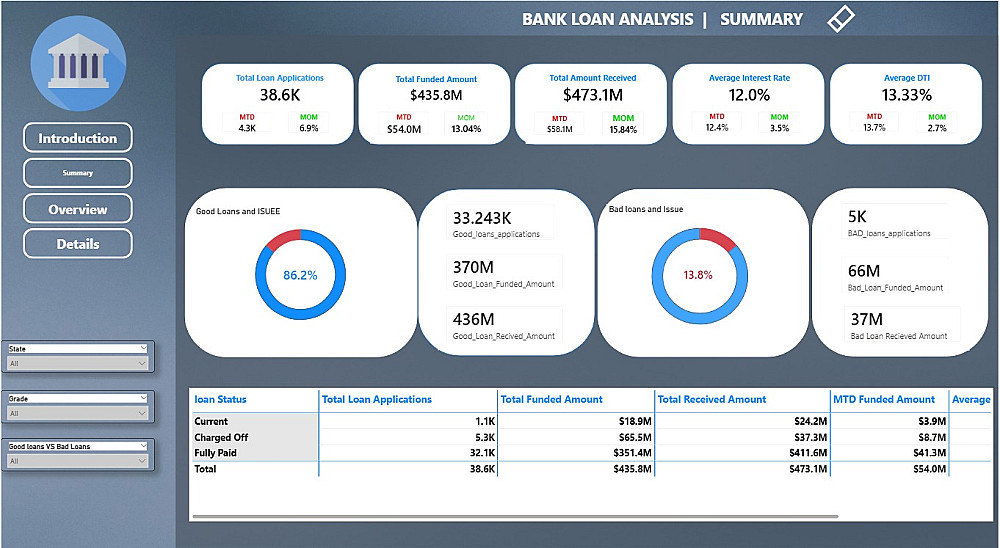Open the Grade slicer All dropdown
1000x548 pixels.
[78, 413]
